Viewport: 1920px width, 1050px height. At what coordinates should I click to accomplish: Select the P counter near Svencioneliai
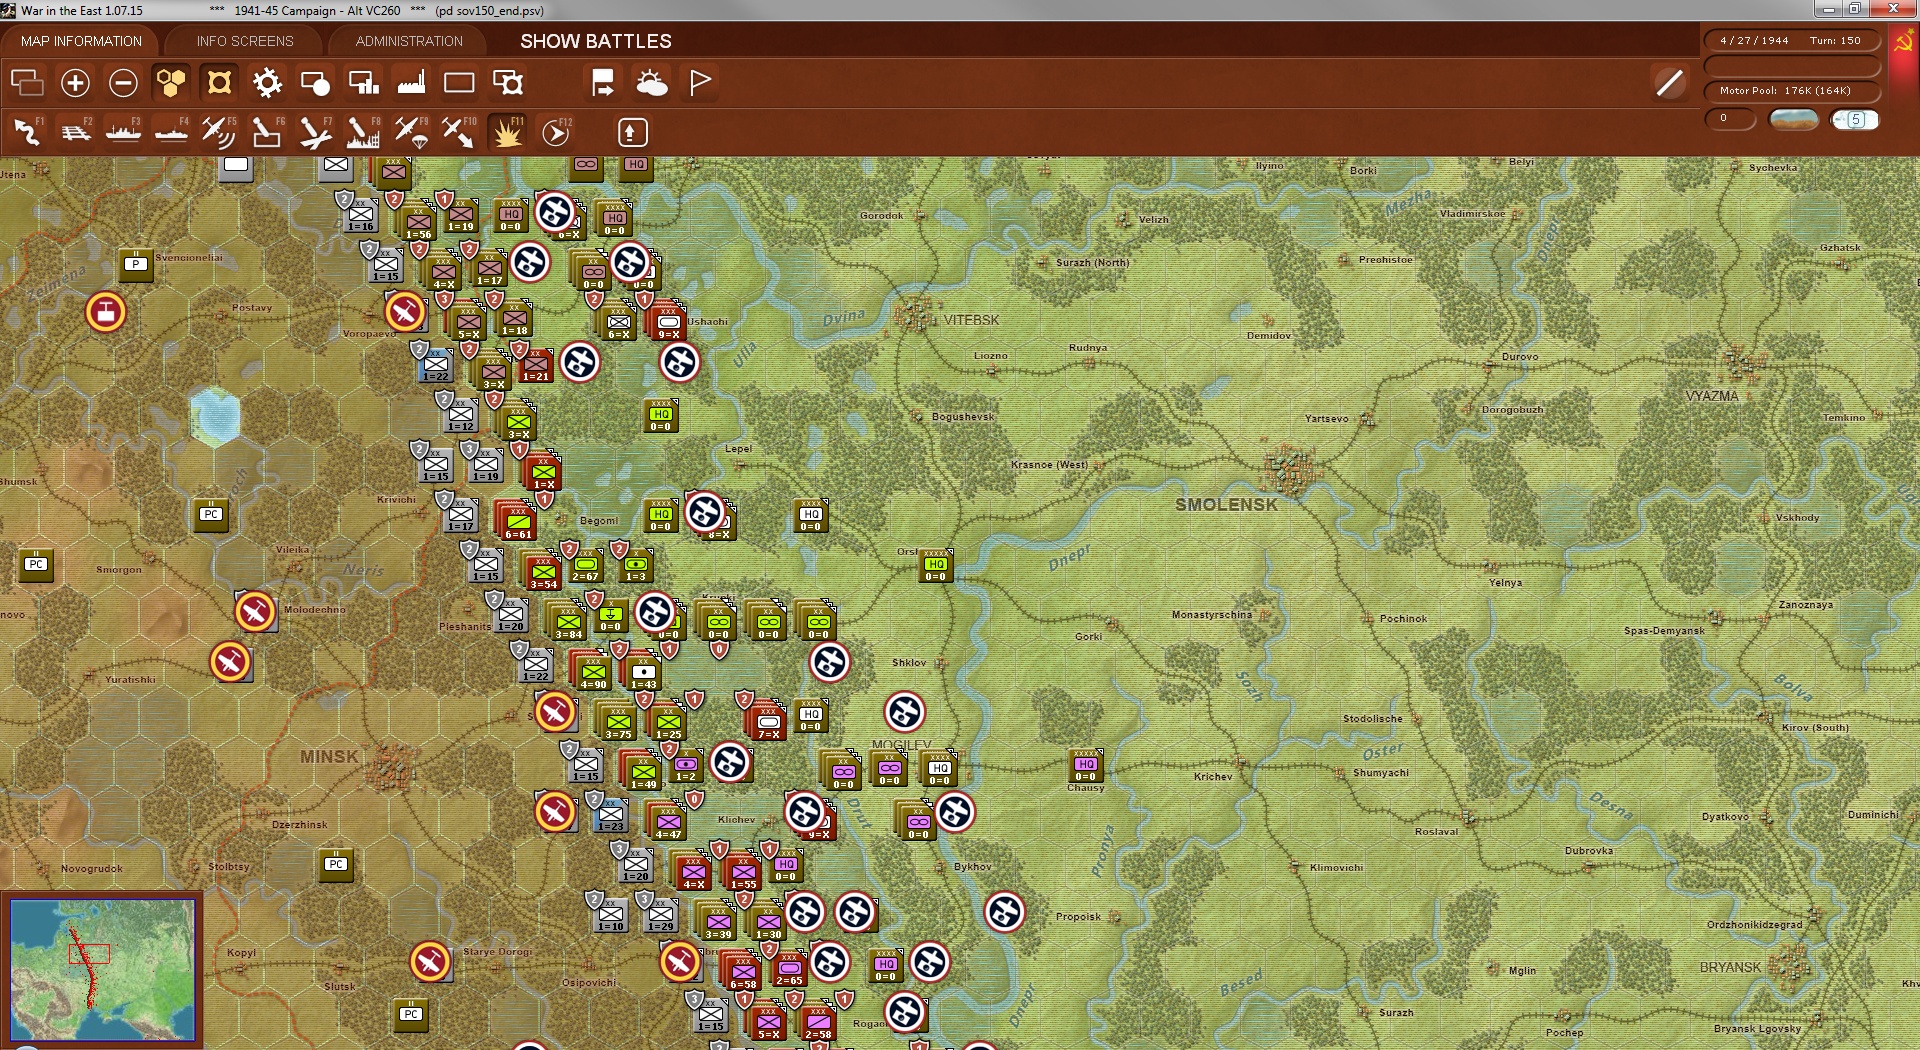click(x=136, y=265)
